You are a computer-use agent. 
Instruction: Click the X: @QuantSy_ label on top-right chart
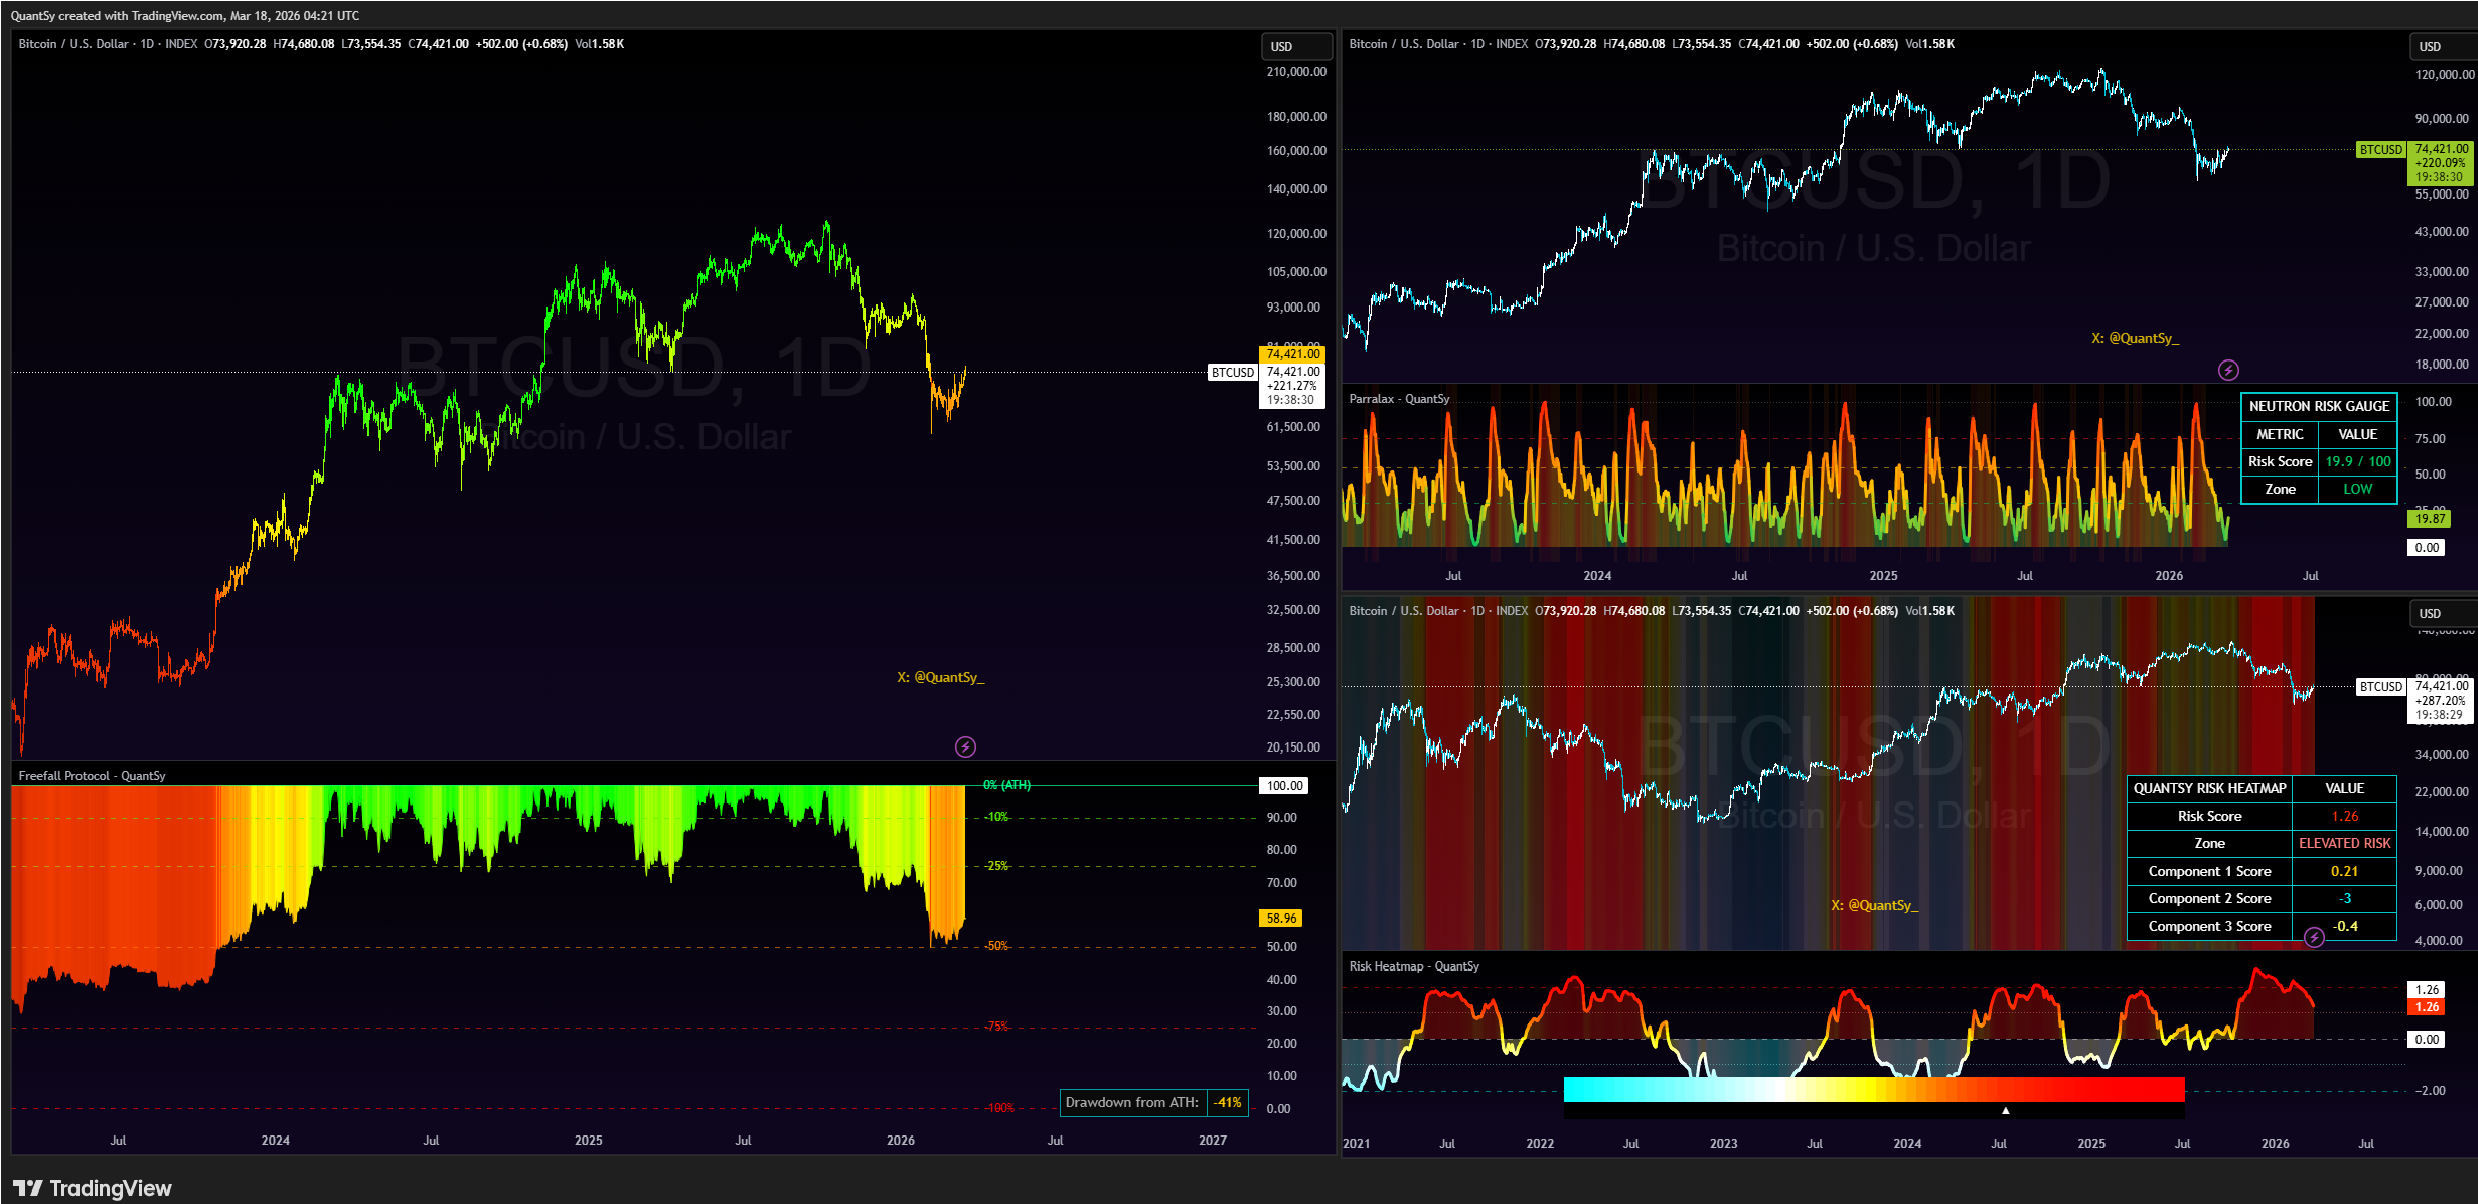tap(2135, 339)
